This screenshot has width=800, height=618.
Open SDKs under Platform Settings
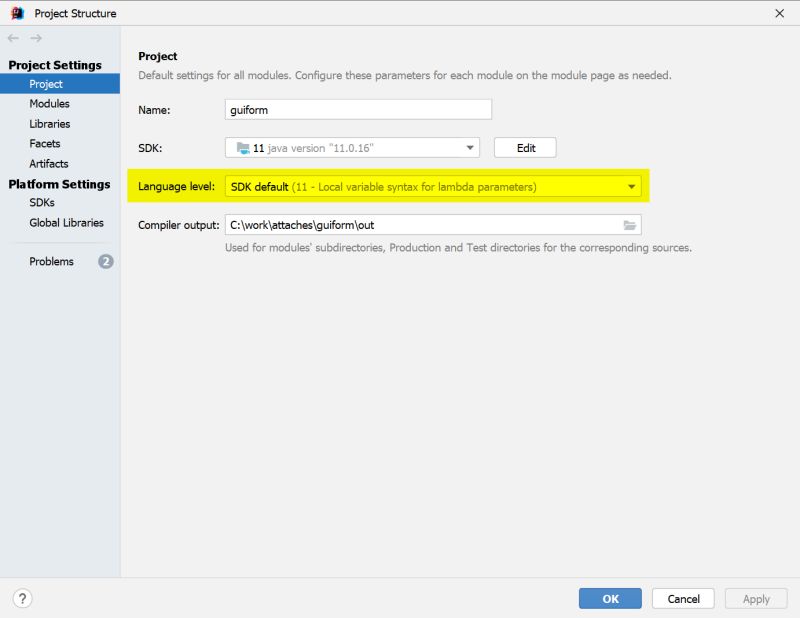(42, 203)
